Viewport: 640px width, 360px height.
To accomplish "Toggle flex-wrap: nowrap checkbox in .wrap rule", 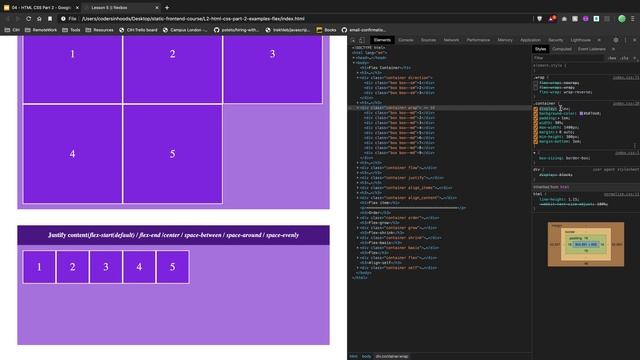I will tap(536, 83).
